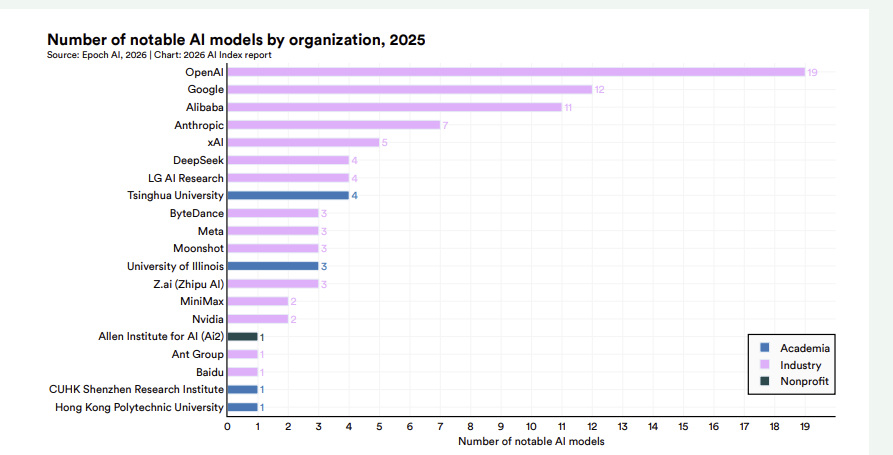Click the Alibaba axis label

click(x=204, y=107)
